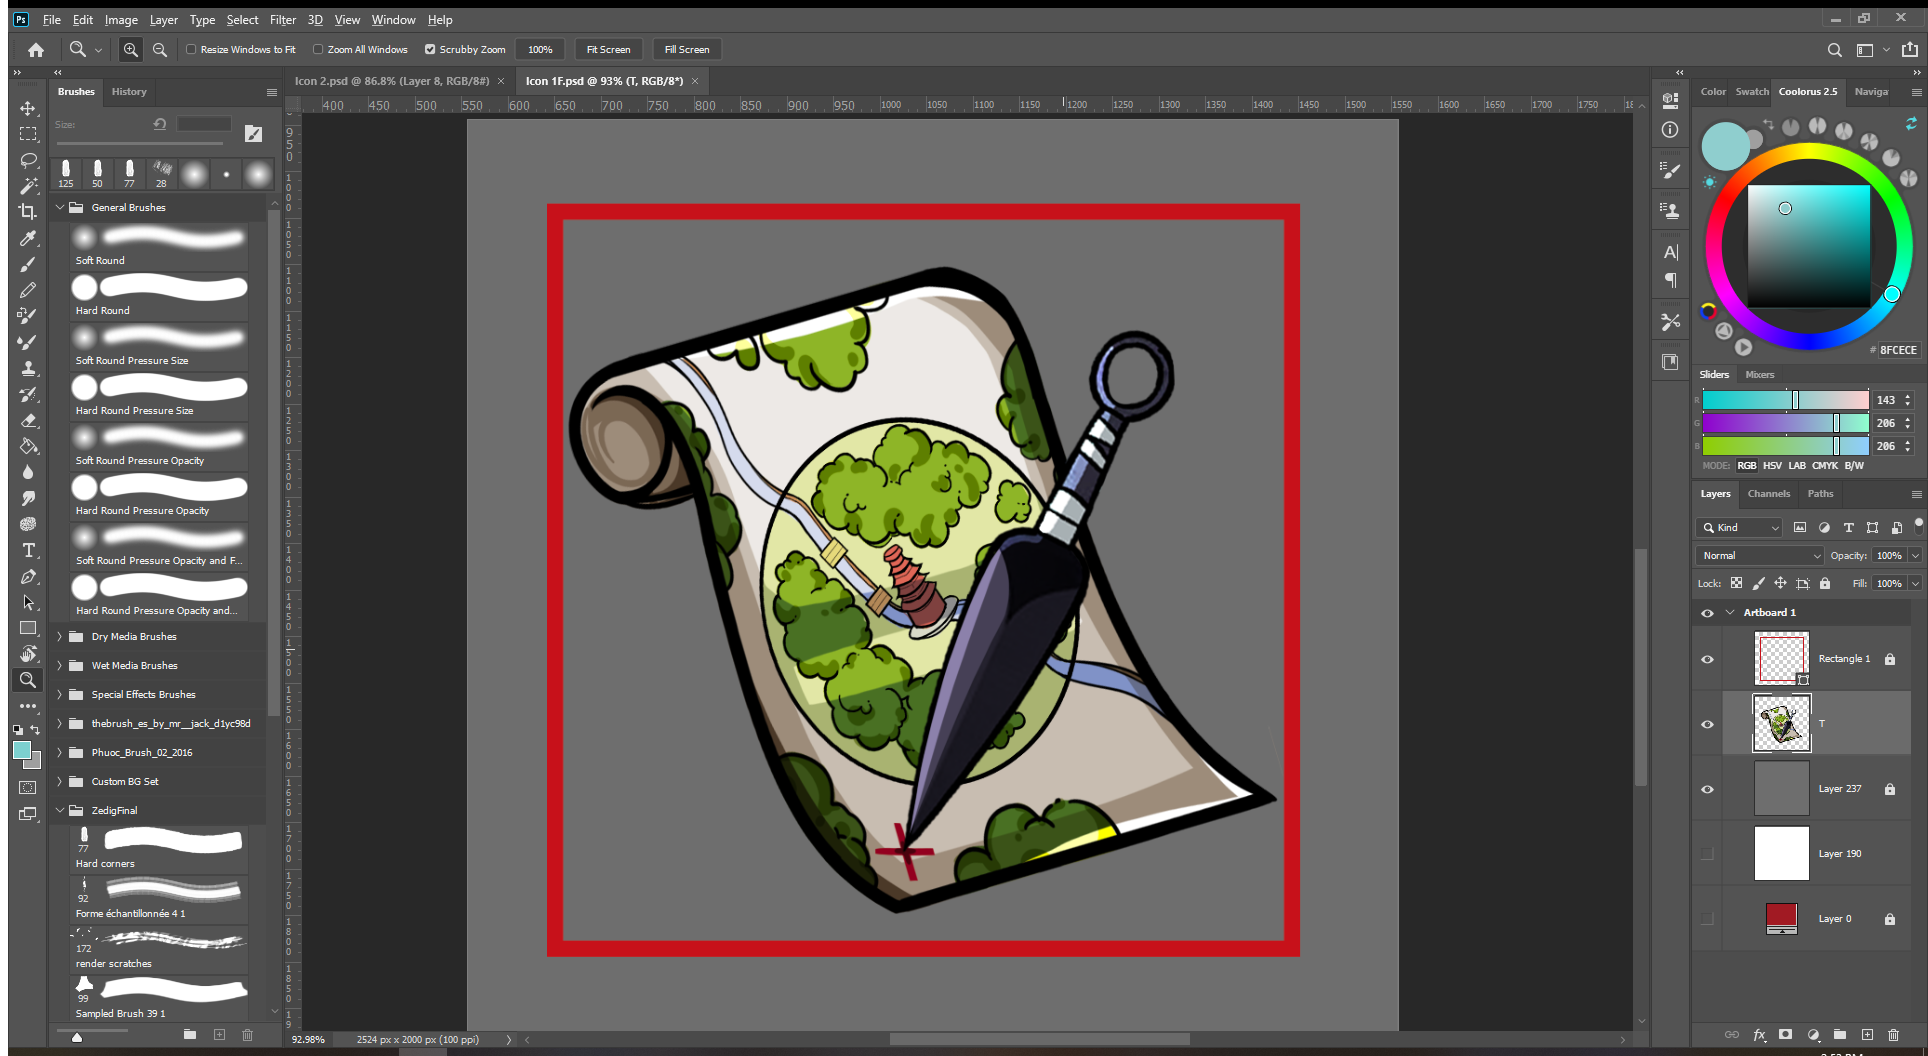Collapse the ZedigFinal brush folder

tap(60, 810)
